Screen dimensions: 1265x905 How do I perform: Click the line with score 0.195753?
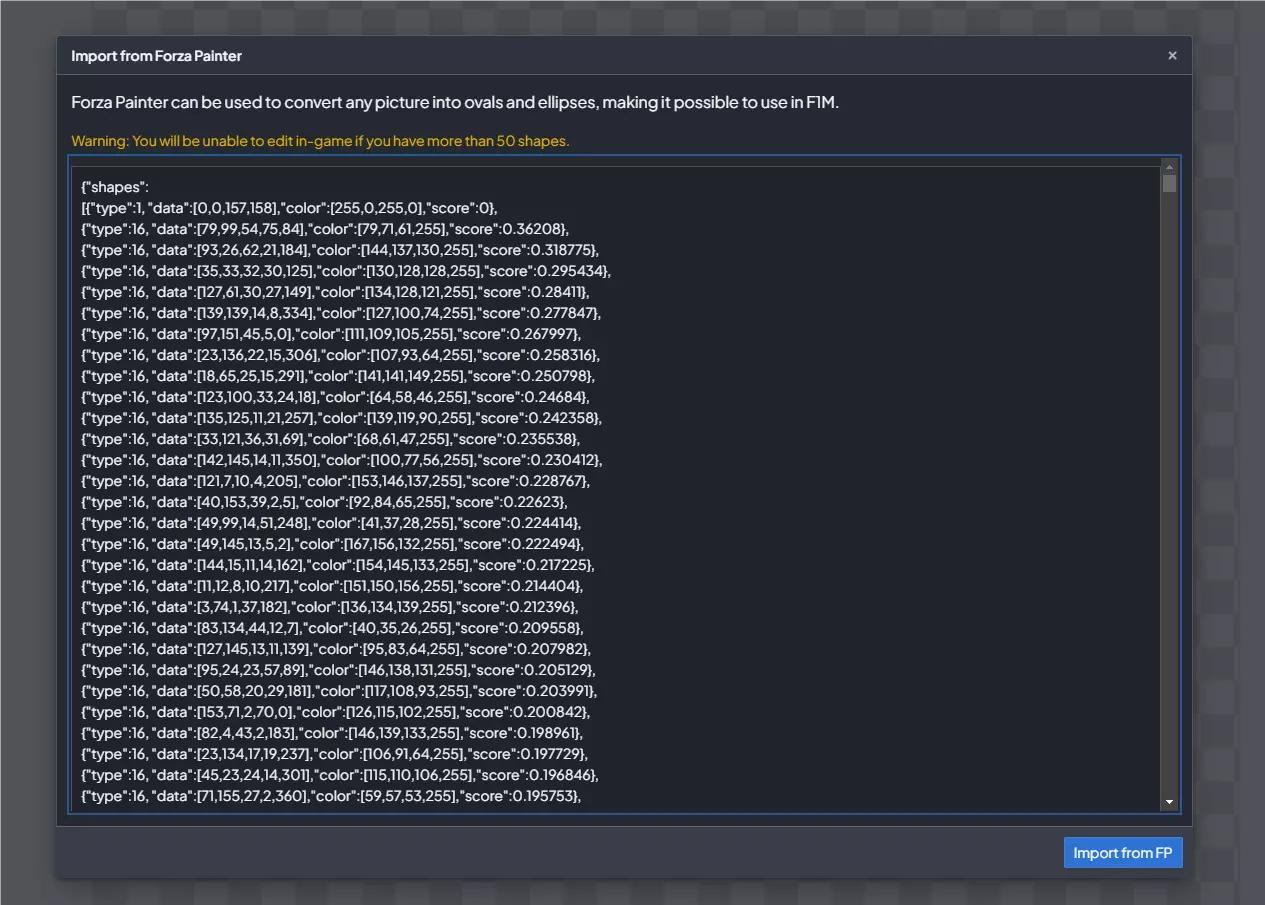(332, 796)
